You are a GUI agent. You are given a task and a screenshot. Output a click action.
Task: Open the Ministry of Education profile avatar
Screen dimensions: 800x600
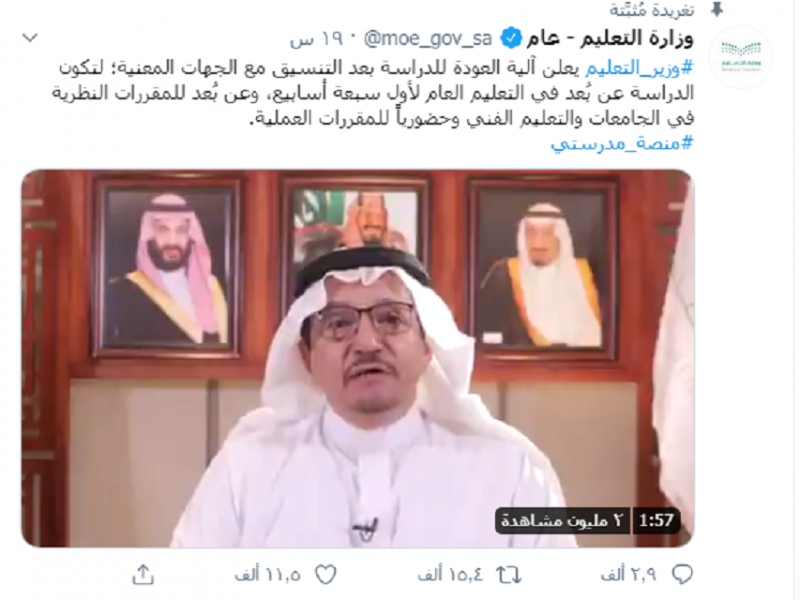[742, 57]
